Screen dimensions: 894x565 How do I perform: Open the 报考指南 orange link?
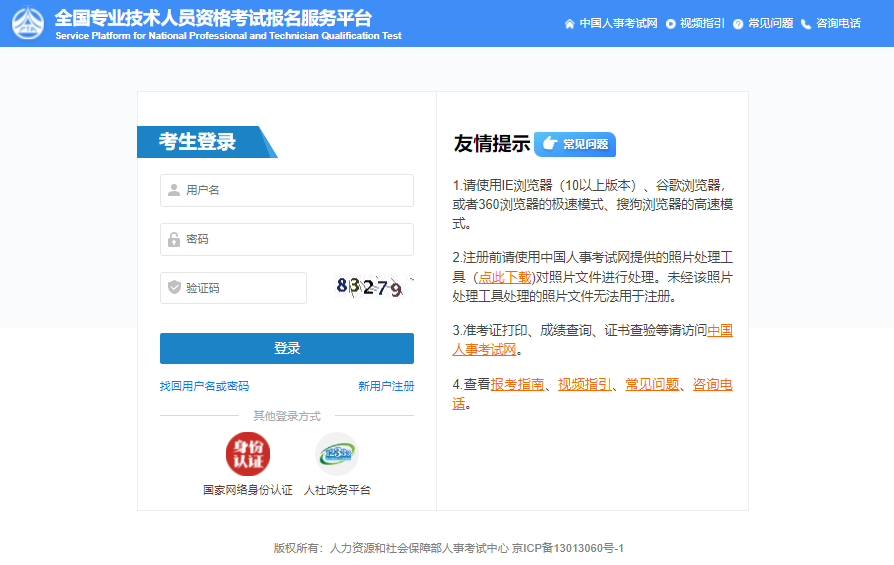coord(517,384)
